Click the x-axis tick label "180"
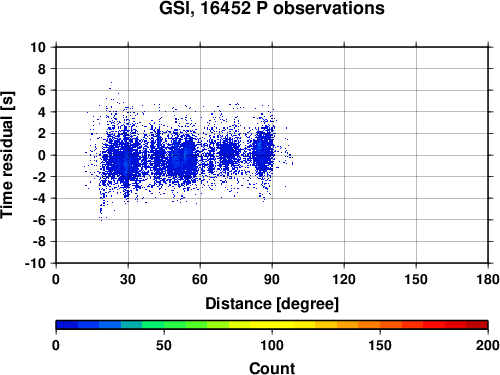This screenshot has width=500, height=375. click(x=488, y=279)
